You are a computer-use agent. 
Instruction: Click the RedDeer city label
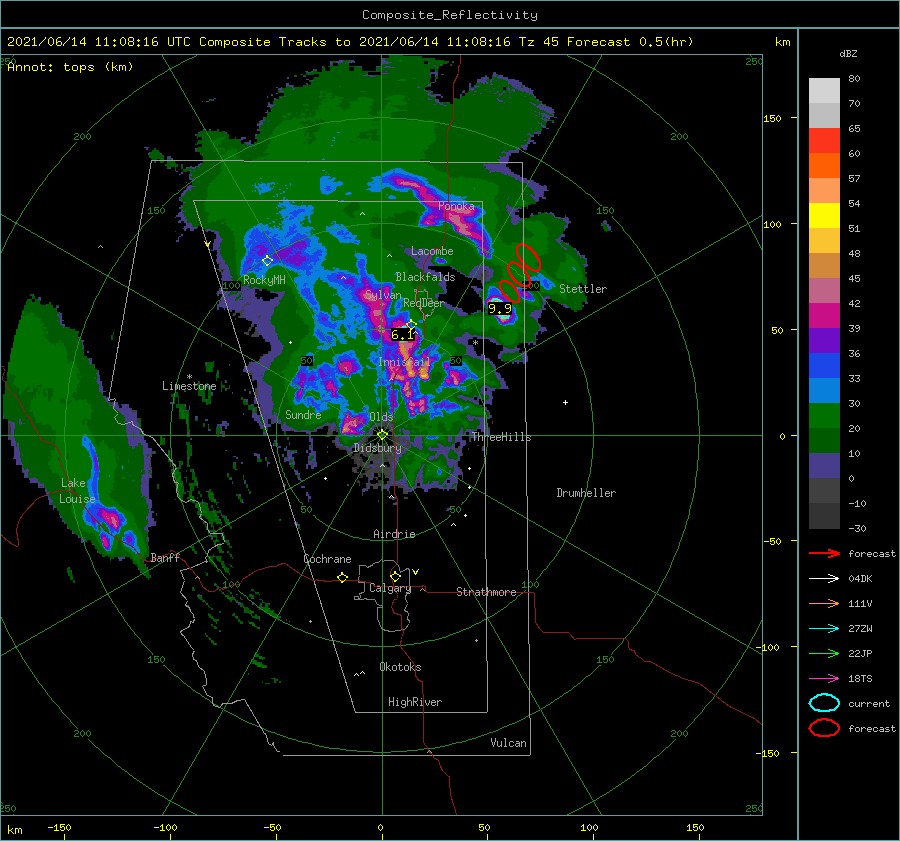424,303
